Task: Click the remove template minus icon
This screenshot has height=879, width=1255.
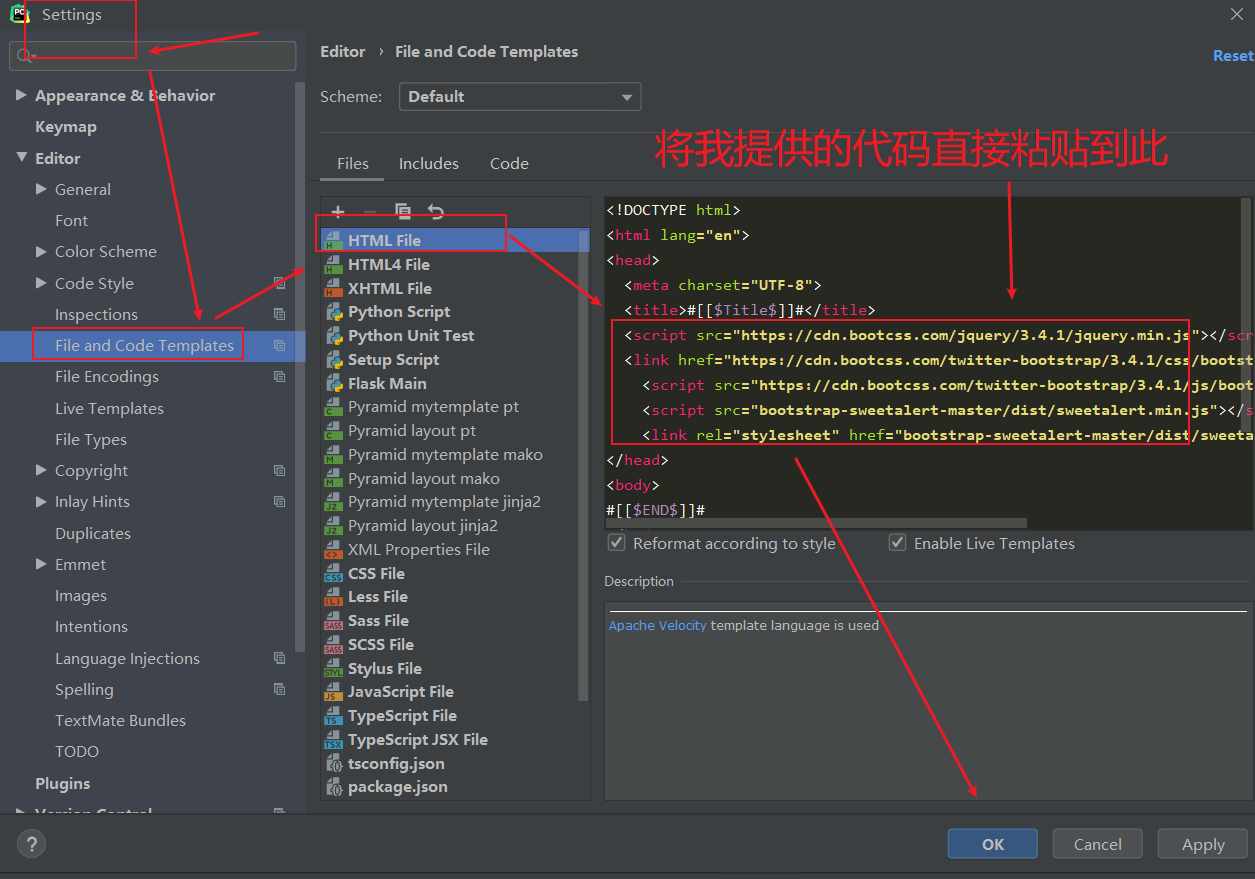Action: coord(370,211)
